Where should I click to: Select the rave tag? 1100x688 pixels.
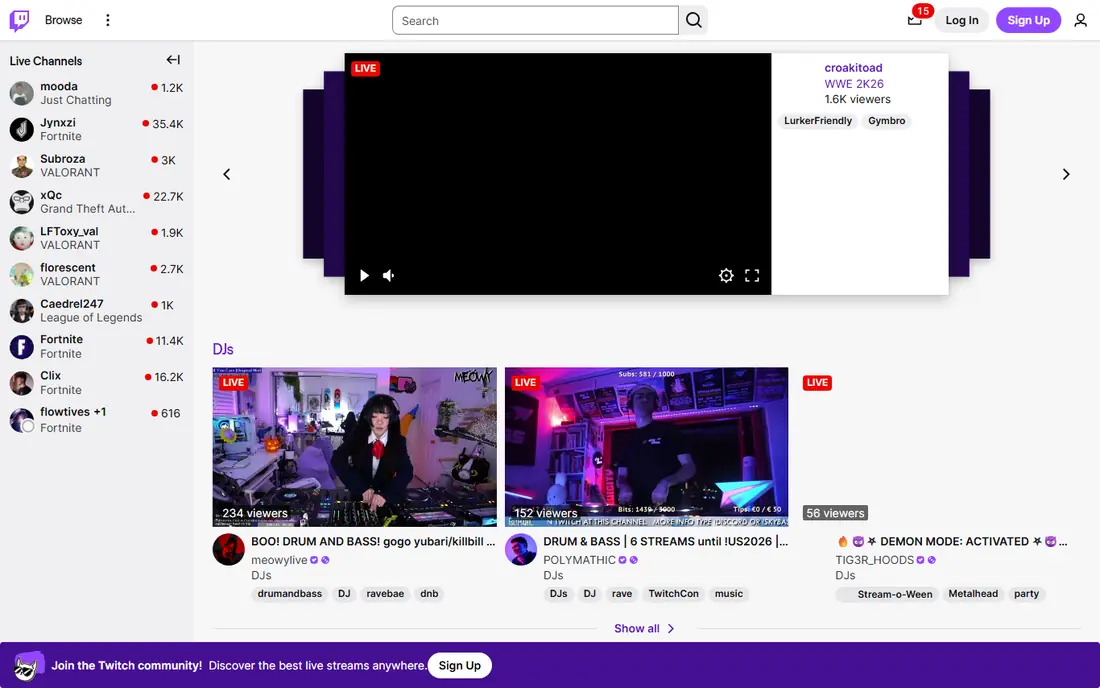(622, 593)
